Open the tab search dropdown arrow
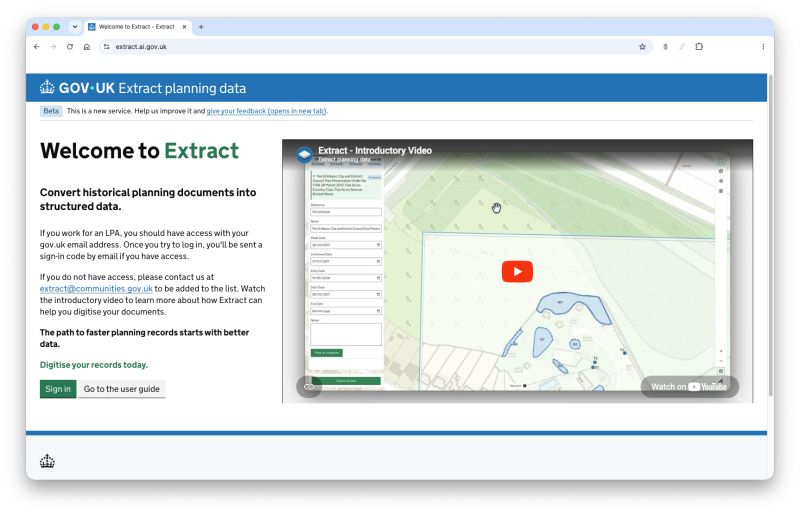The width and height of the screenshot is (800, 514). point(75,27)
